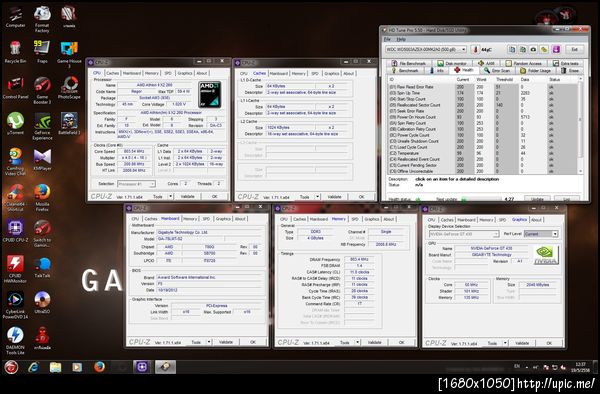Click Internet Explorer icon in taskbar
This screenshot has height=394, width=600.
tap(34, 367)
